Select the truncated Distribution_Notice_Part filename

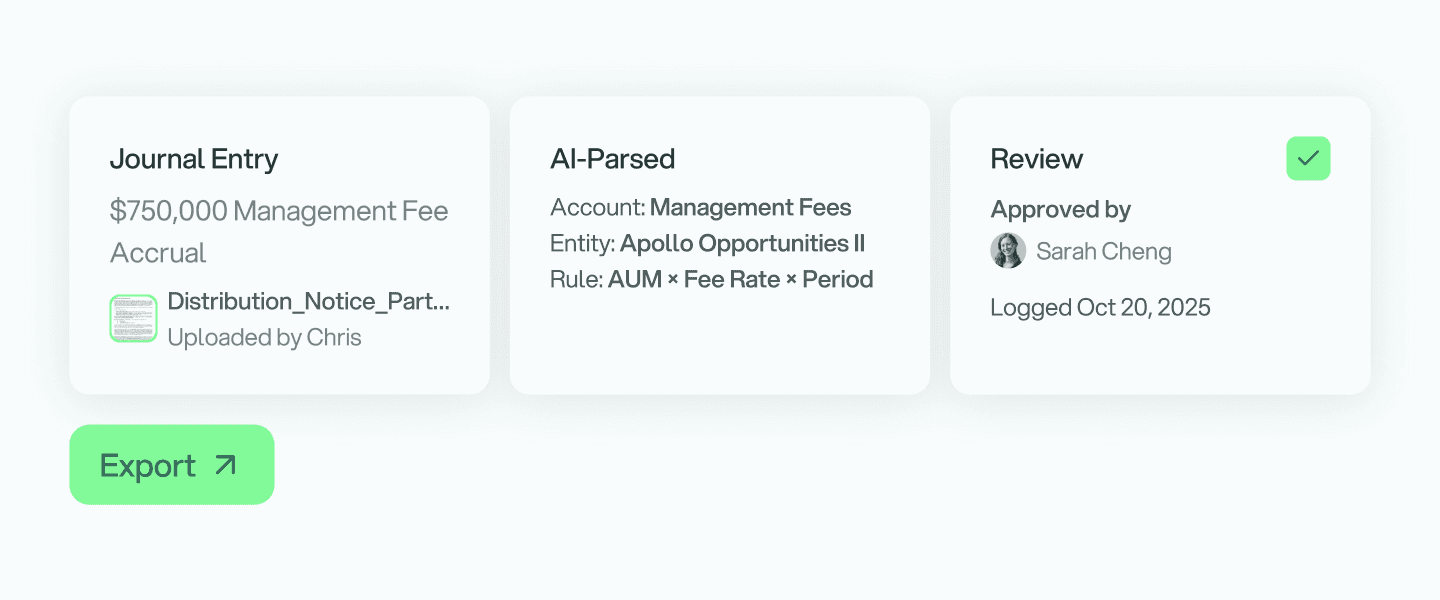(309, 301)
